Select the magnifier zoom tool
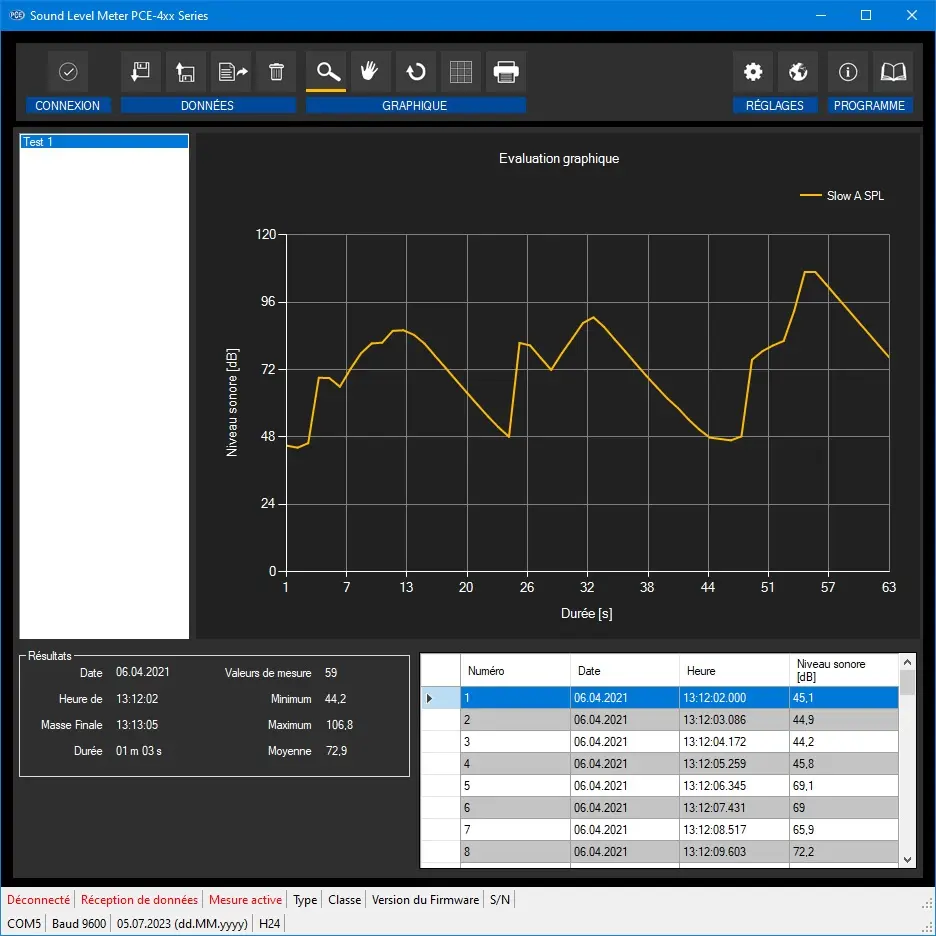Viewport: 936px width, 936px height. 326,72
